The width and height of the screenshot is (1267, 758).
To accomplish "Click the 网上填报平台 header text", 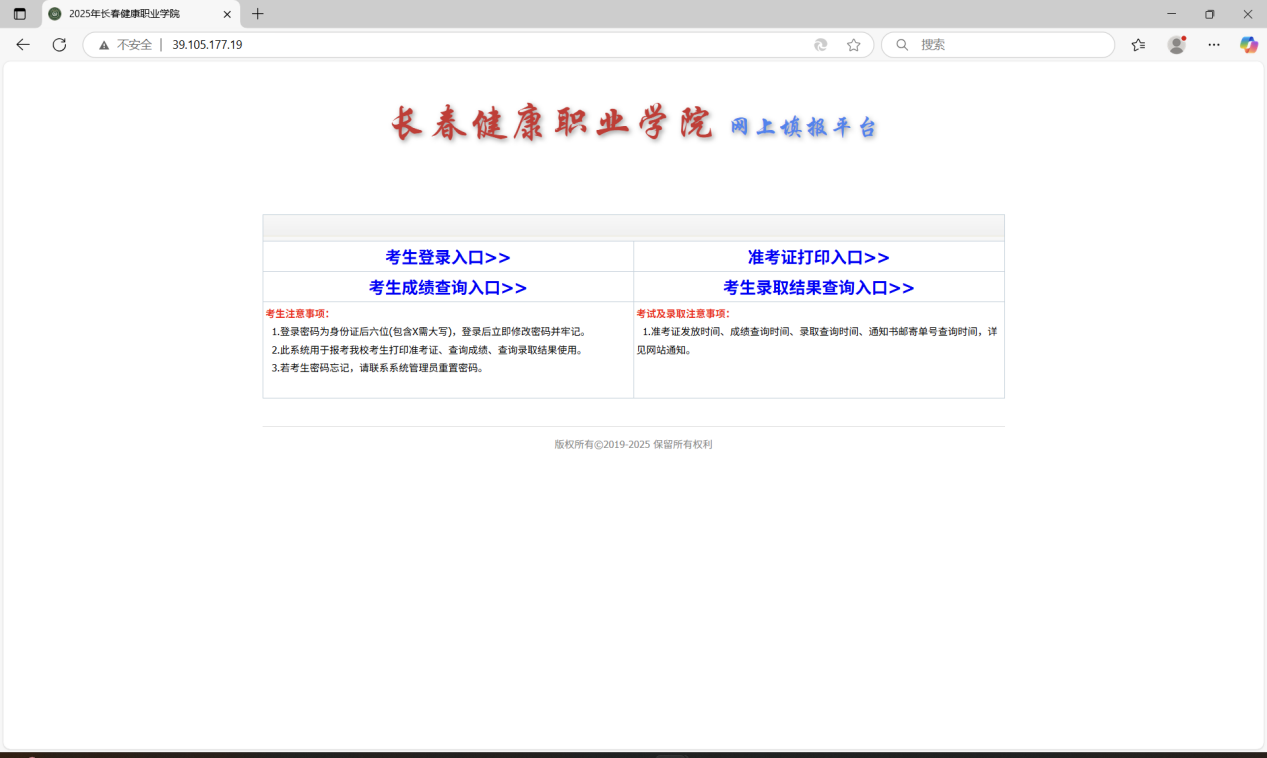I will point(803,127).
